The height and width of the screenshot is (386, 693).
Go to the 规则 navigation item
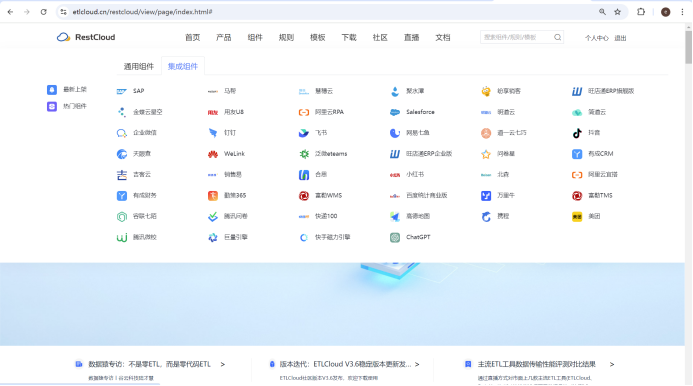pos(286,38)
